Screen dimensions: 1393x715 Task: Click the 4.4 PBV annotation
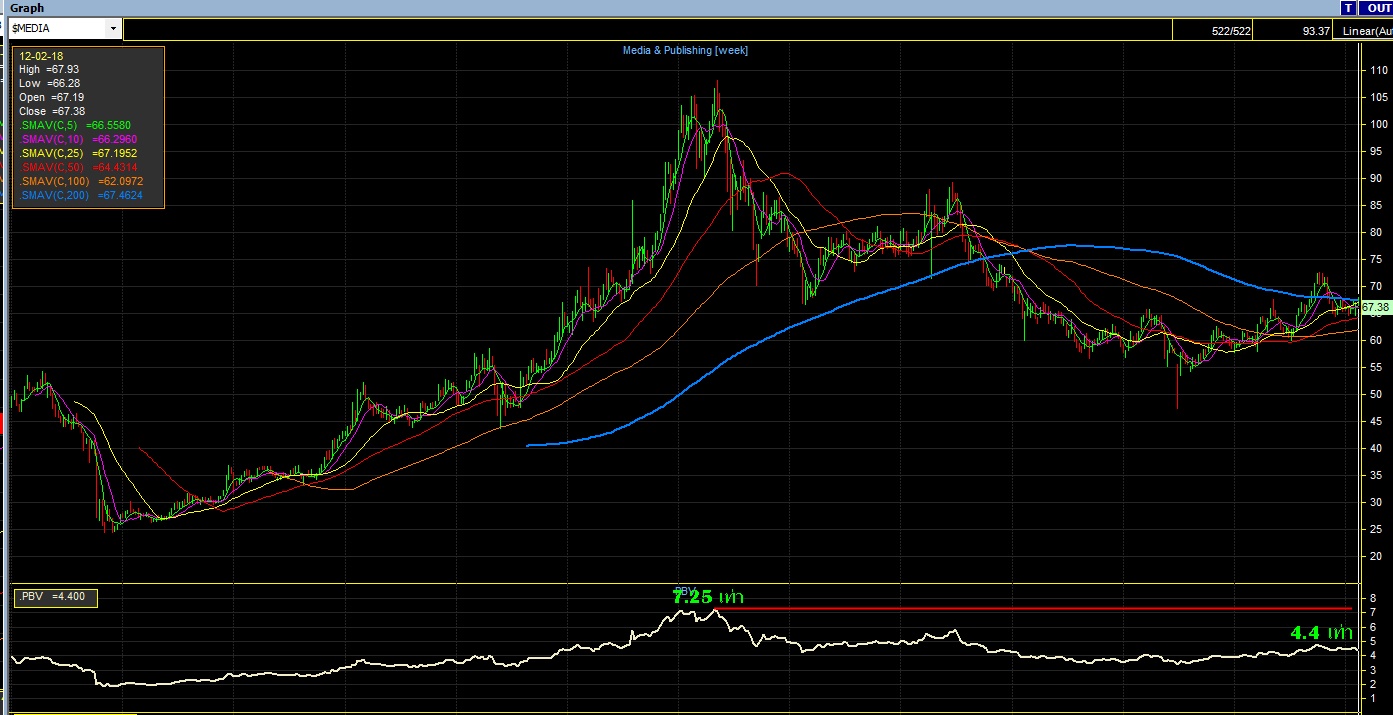1321,633
